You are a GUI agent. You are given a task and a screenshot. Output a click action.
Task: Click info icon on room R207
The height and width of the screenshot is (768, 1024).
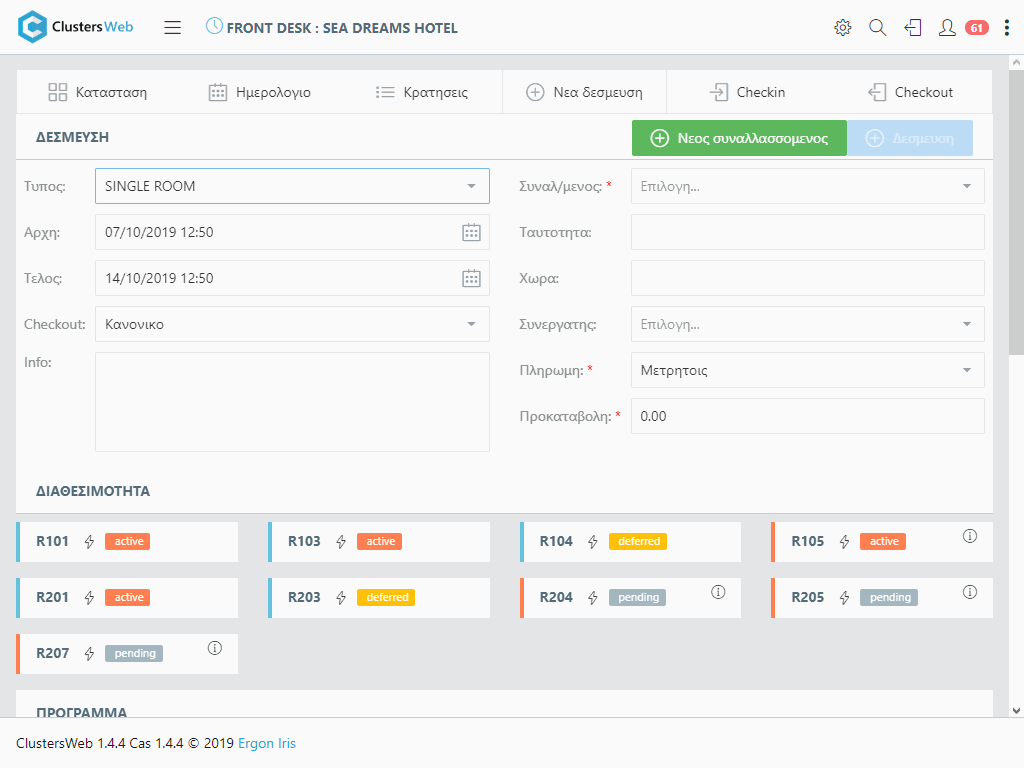[214, 648]
